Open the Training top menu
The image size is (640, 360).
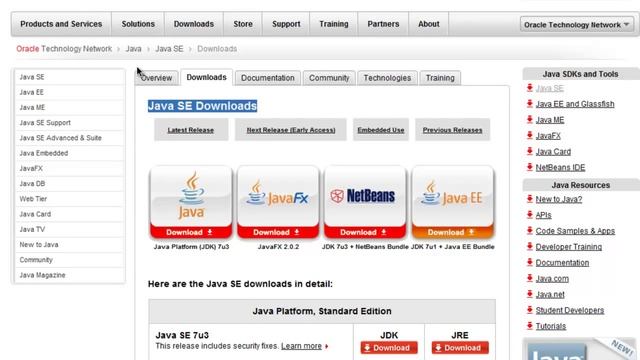click(334, 24)
